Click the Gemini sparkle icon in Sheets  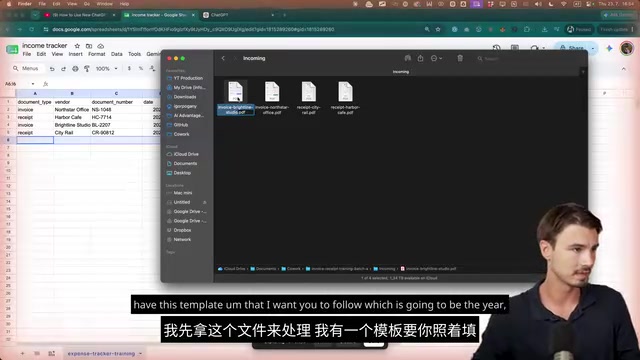point(609,48)
